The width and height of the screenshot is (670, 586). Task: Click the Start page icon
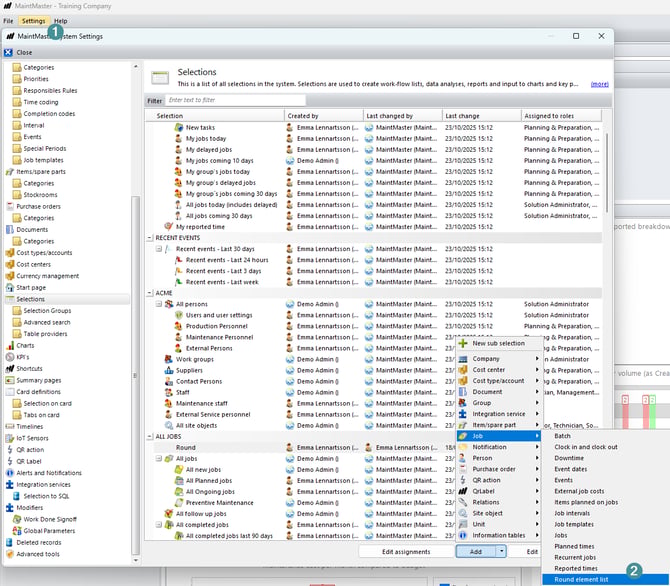pos(10,287)
